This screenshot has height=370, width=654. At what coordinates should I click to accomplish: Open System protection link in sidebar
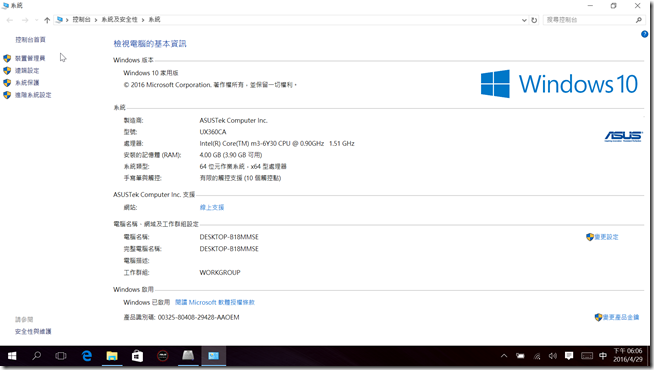click(27, 83)
